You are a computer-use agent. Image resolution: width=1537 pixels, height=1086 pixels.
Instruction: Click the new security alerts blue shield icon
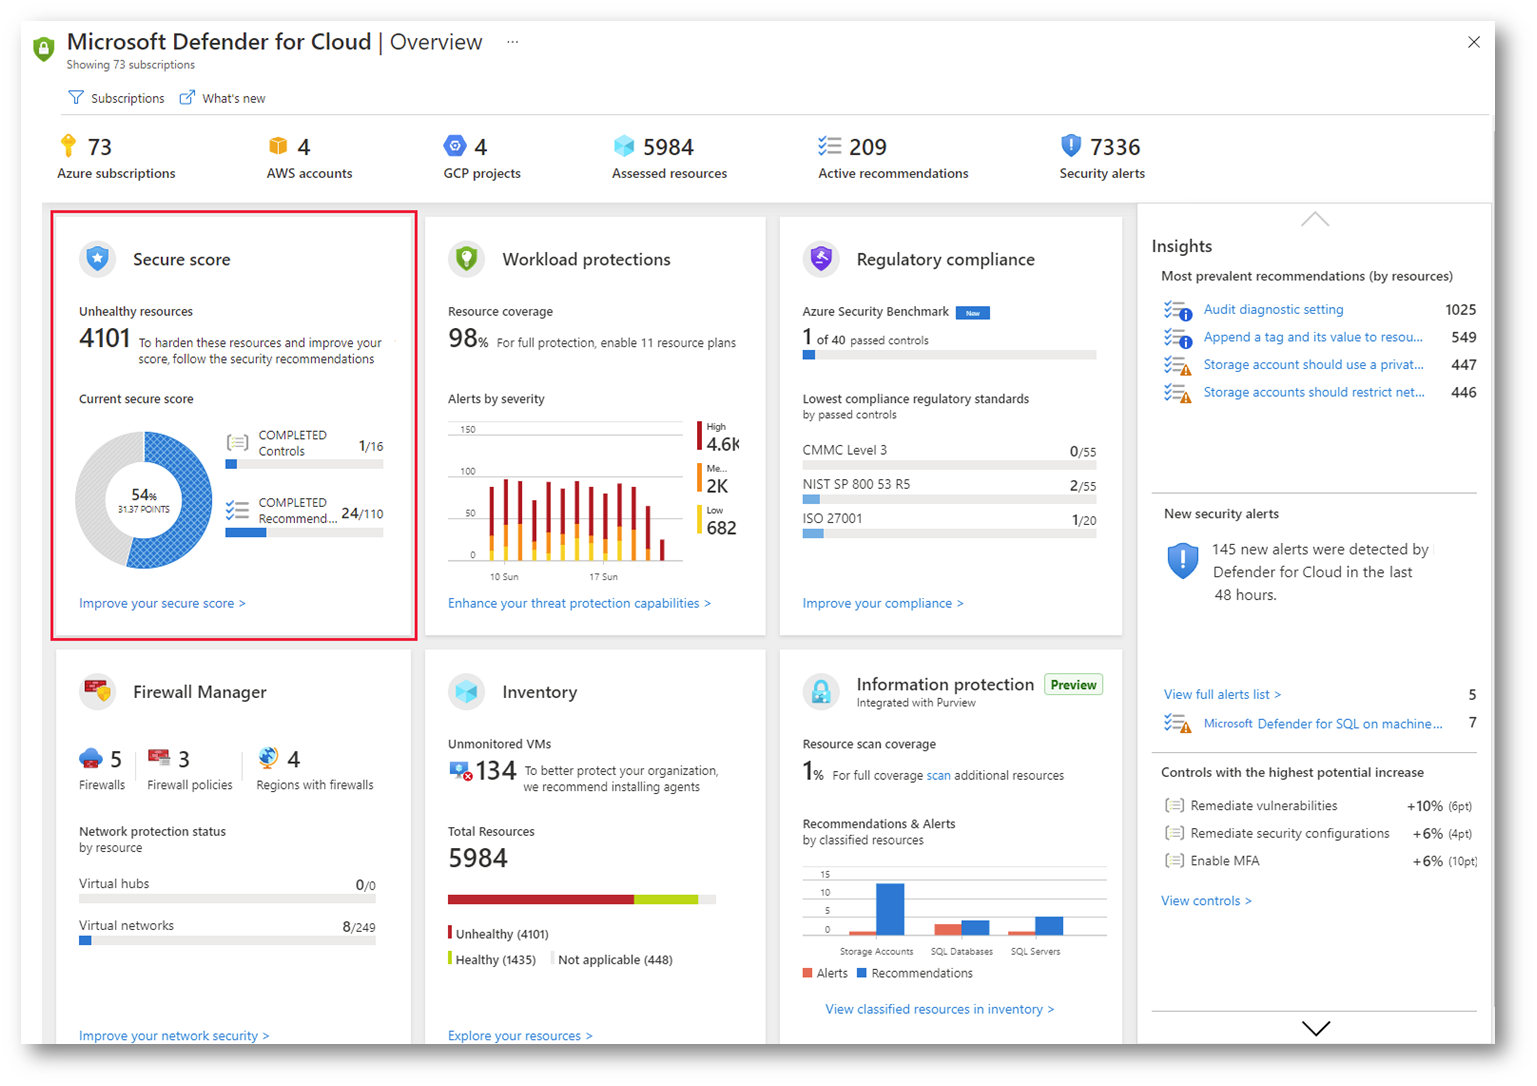[x=1183, y=561]
